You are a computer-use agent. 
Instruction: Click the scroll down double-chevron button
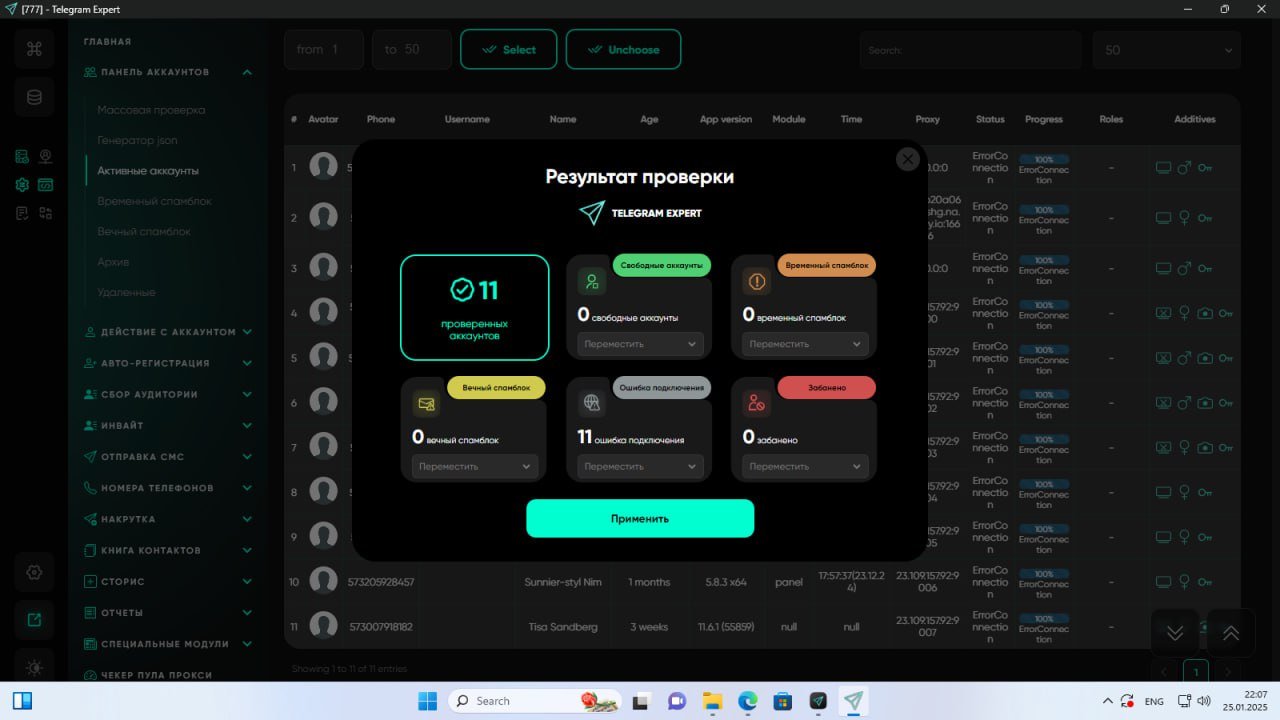pyautogui.click(x=1175, y=633)
